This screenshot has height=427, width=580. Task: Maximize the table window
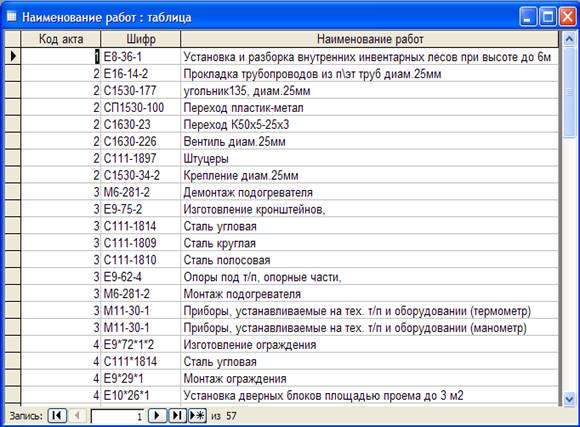tap(548, 17)
